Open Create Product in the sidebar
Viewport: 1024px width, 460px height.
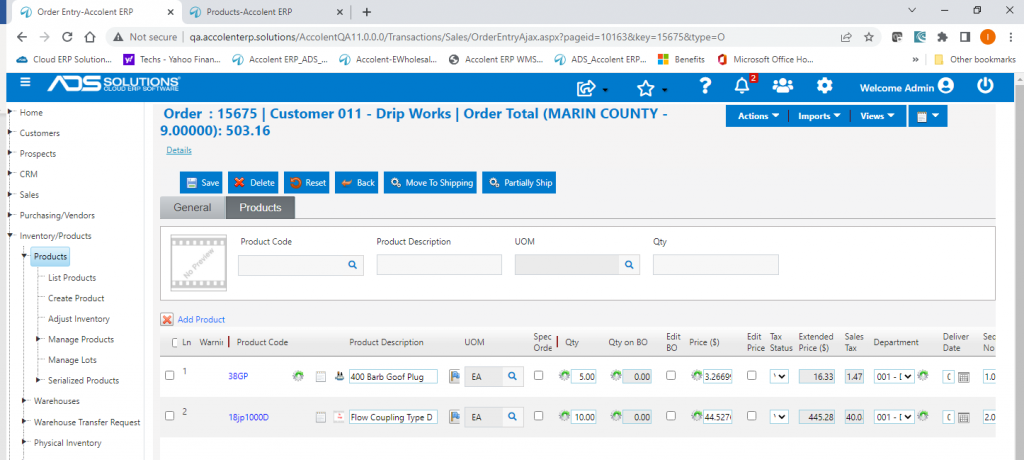coord(76,298)
